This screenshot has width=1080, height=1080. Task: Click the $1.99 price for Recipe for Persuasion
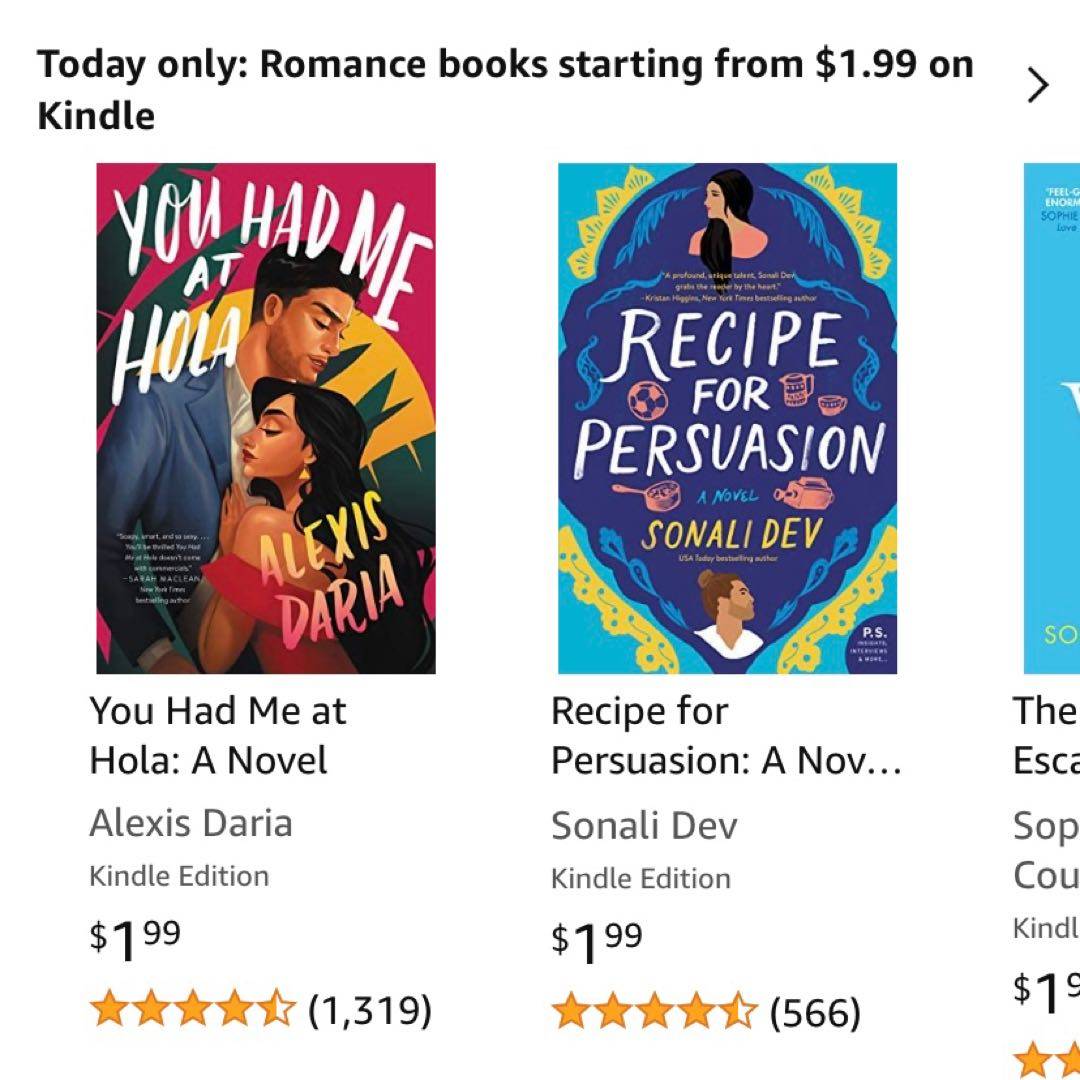597,940
